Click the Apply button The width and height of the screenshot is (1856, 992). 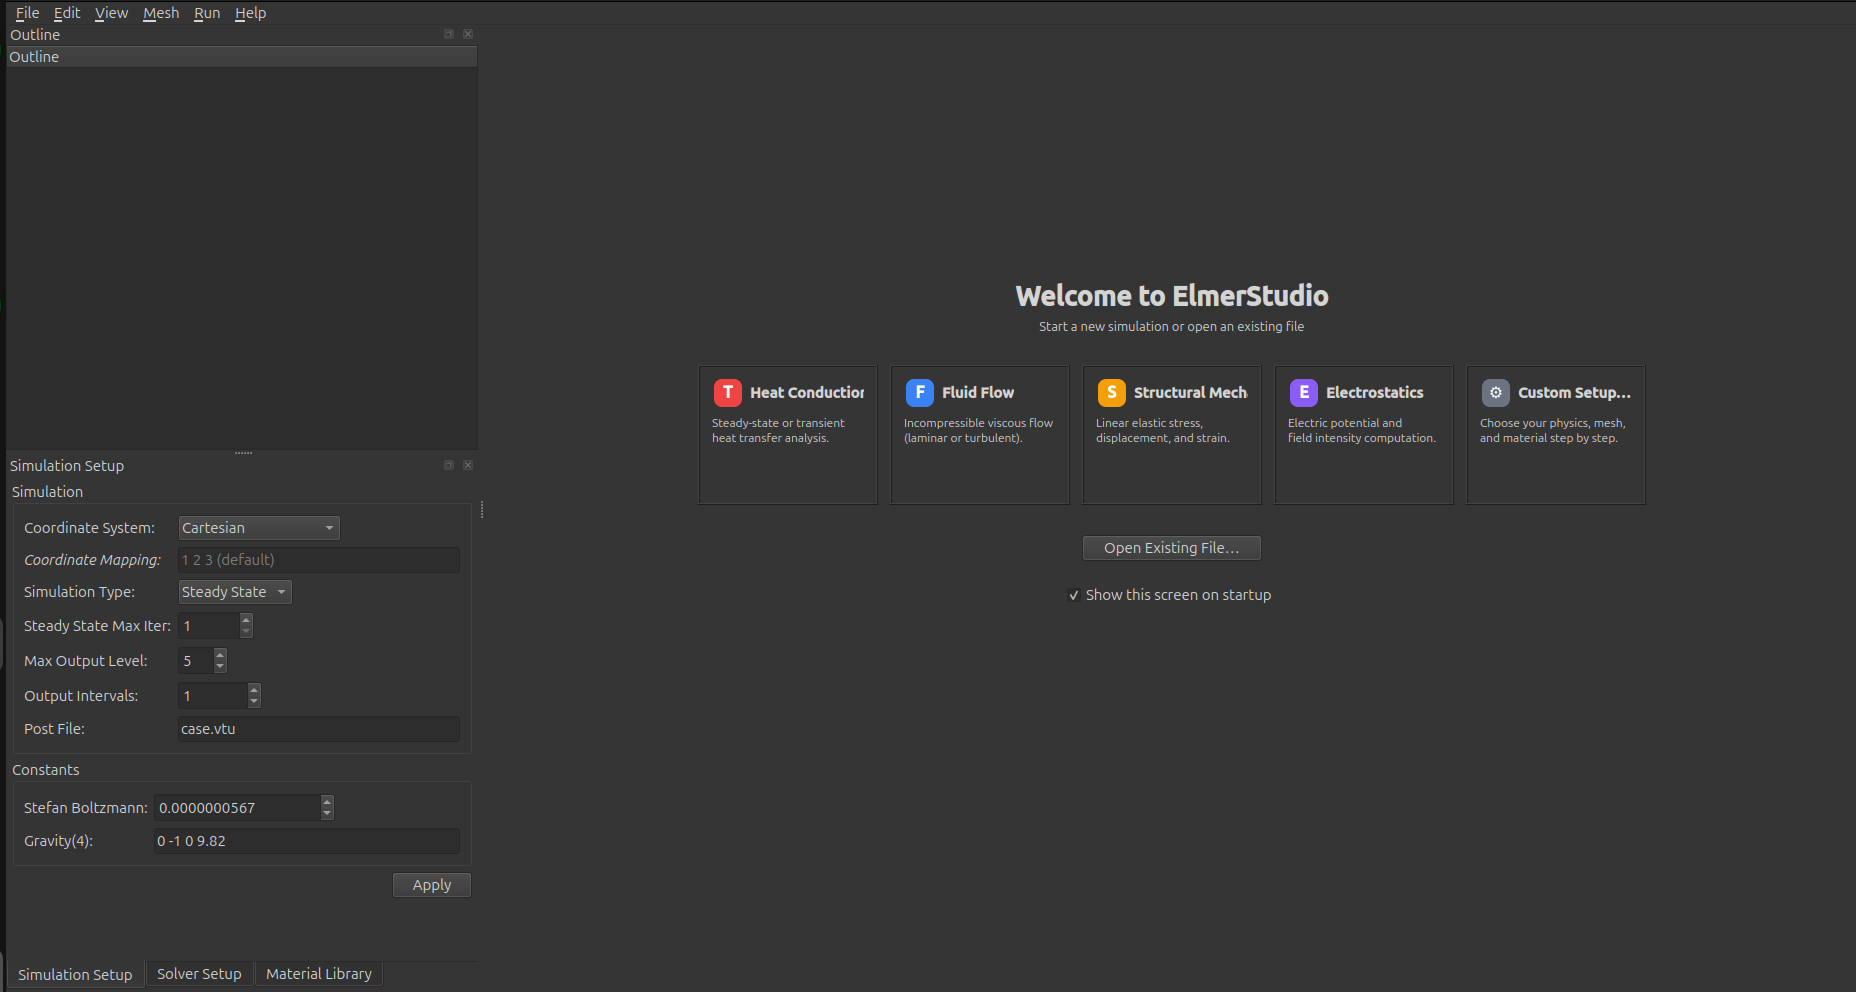click(x=432, y=885)
